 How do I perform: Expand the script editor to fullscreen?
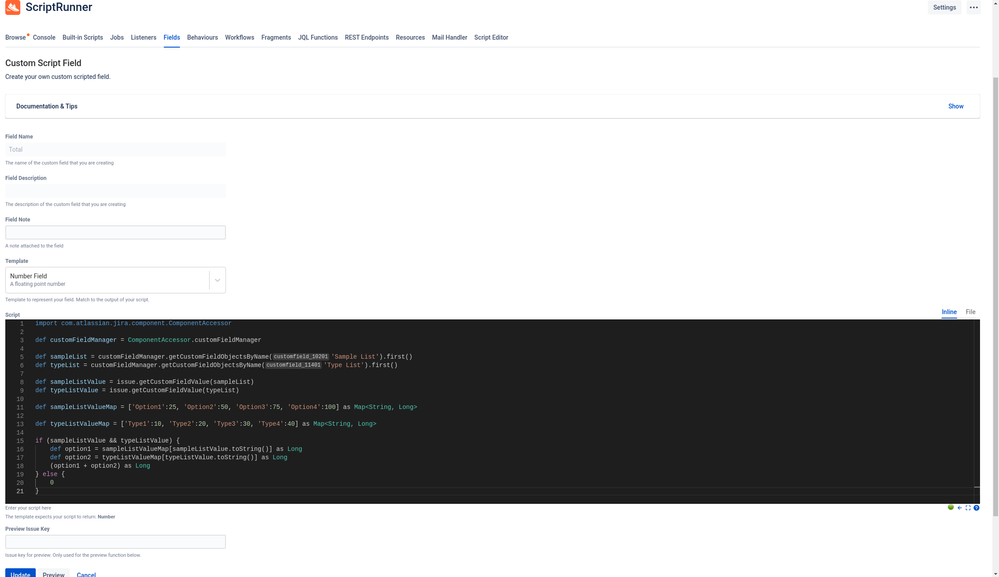[x=968, y=508]
